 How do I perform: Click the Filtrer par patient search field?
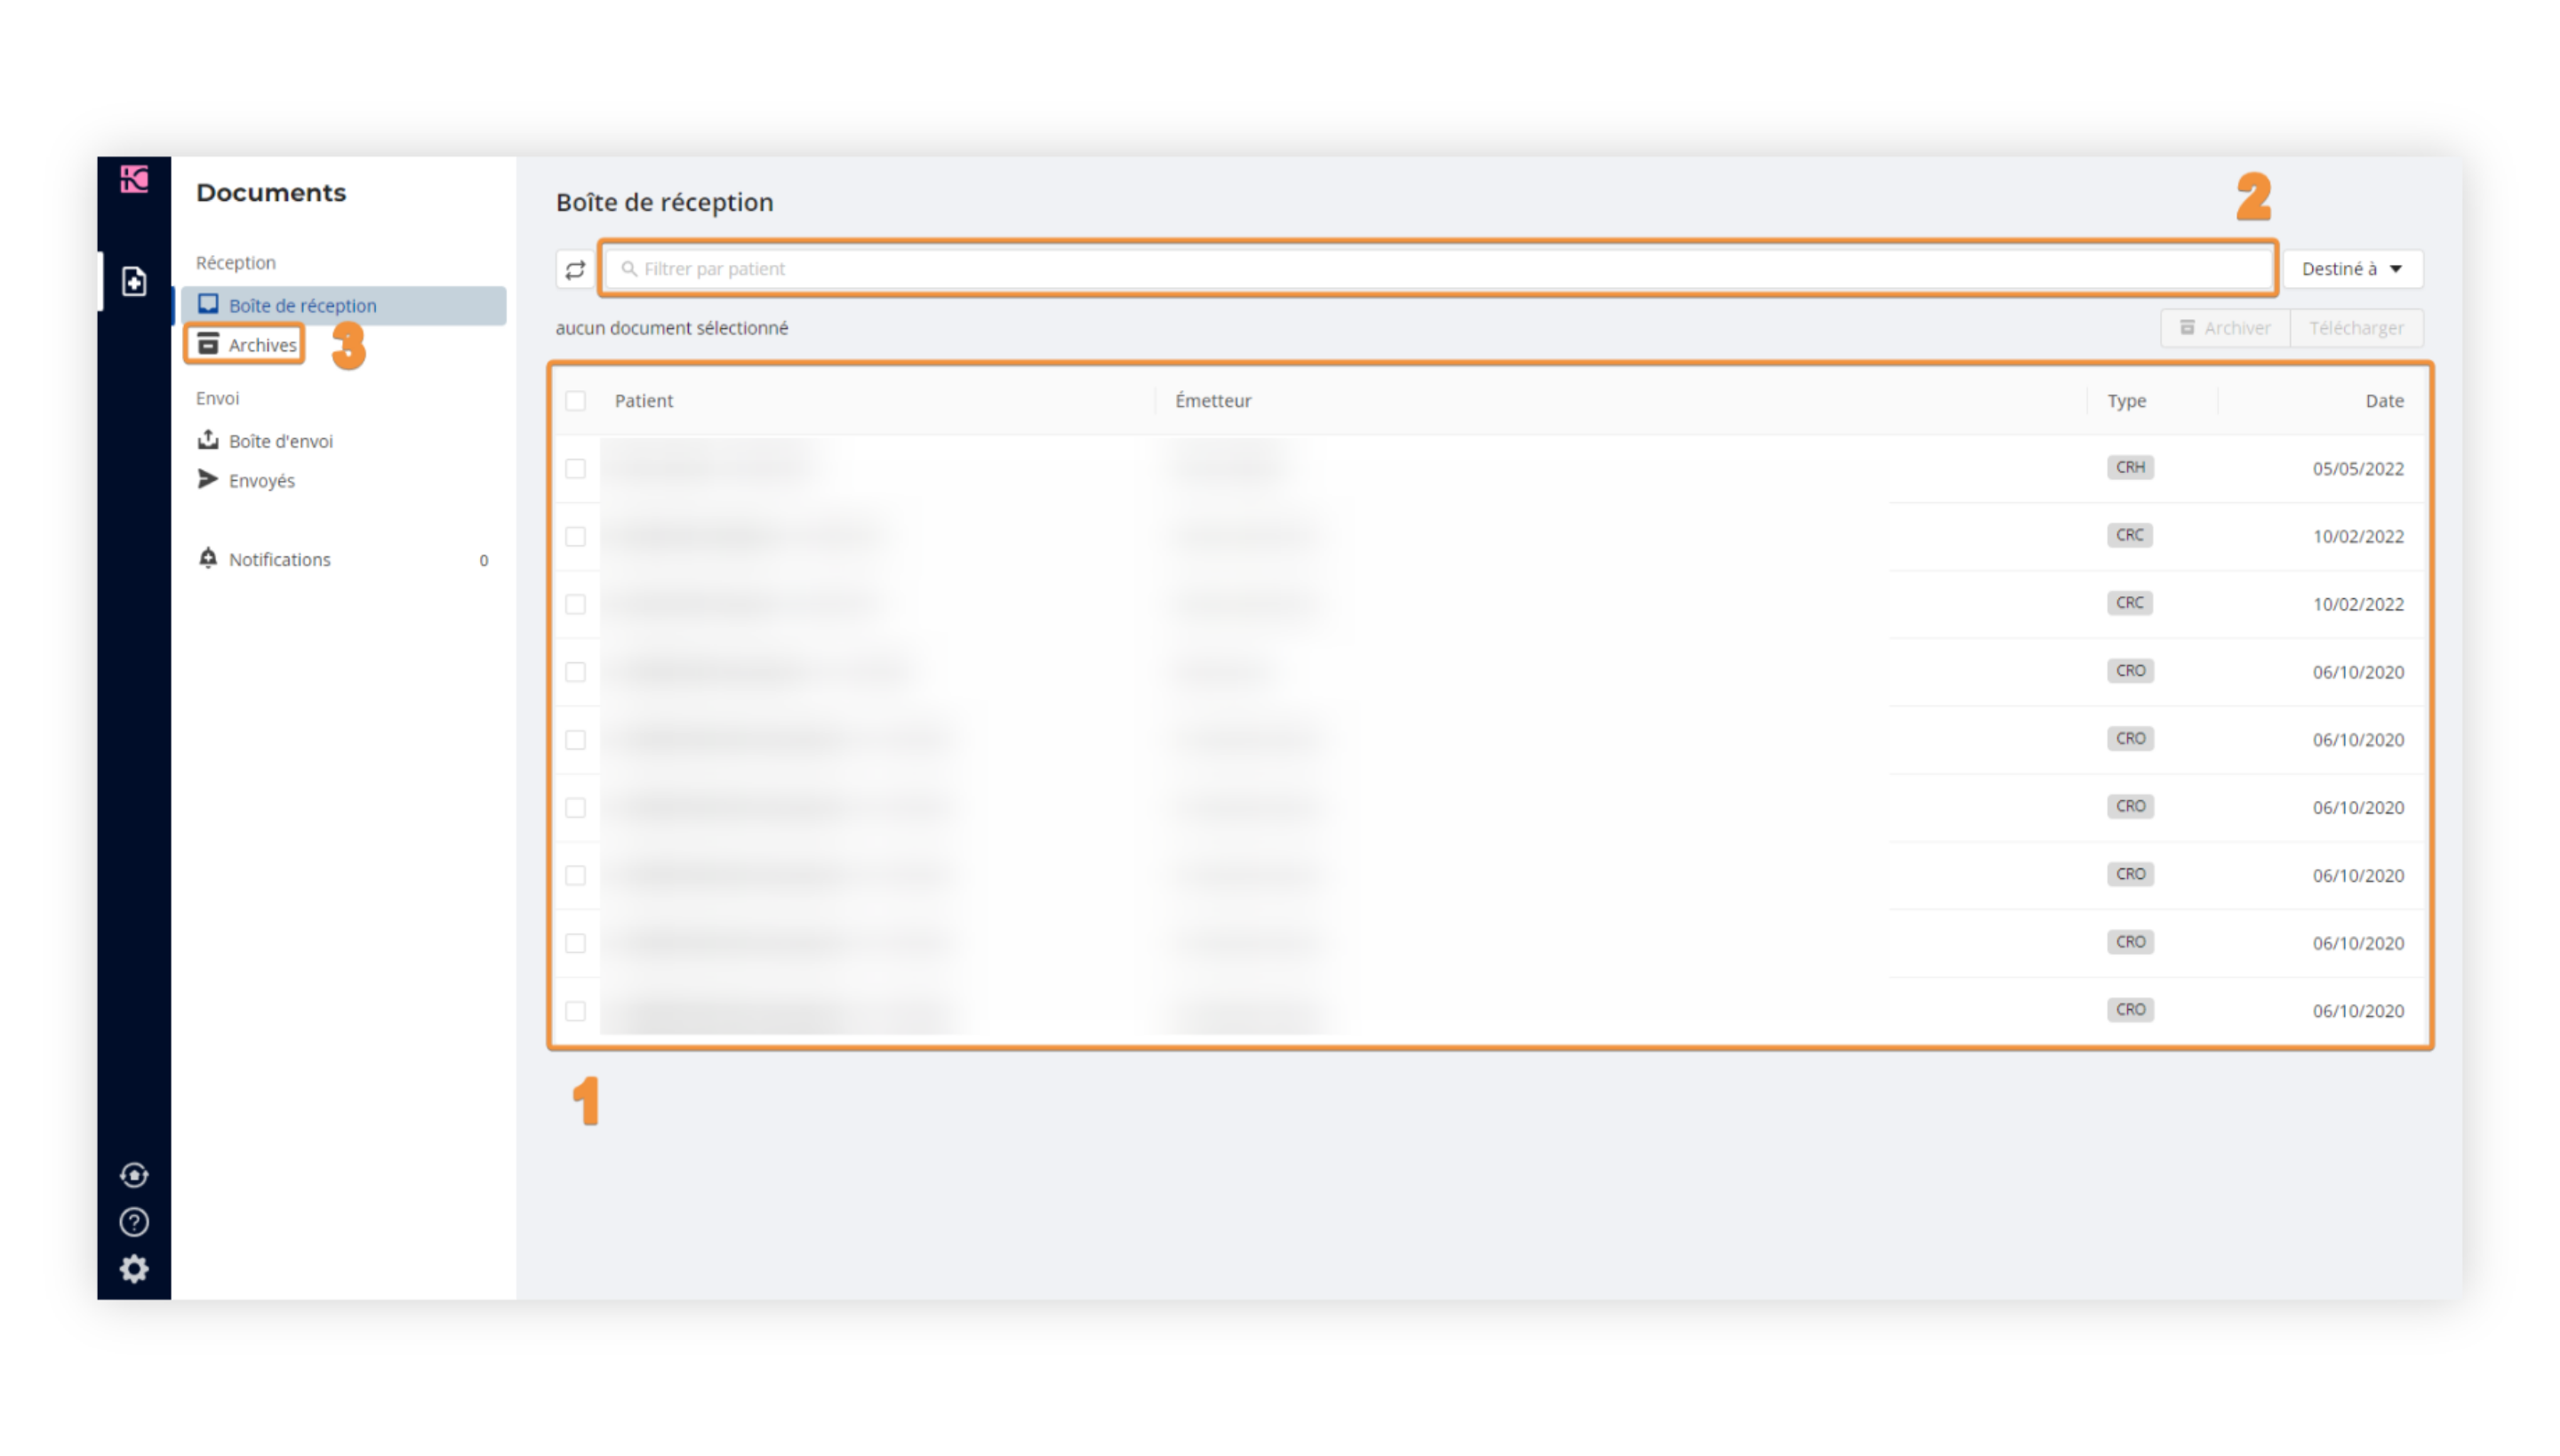(1439, 269)
